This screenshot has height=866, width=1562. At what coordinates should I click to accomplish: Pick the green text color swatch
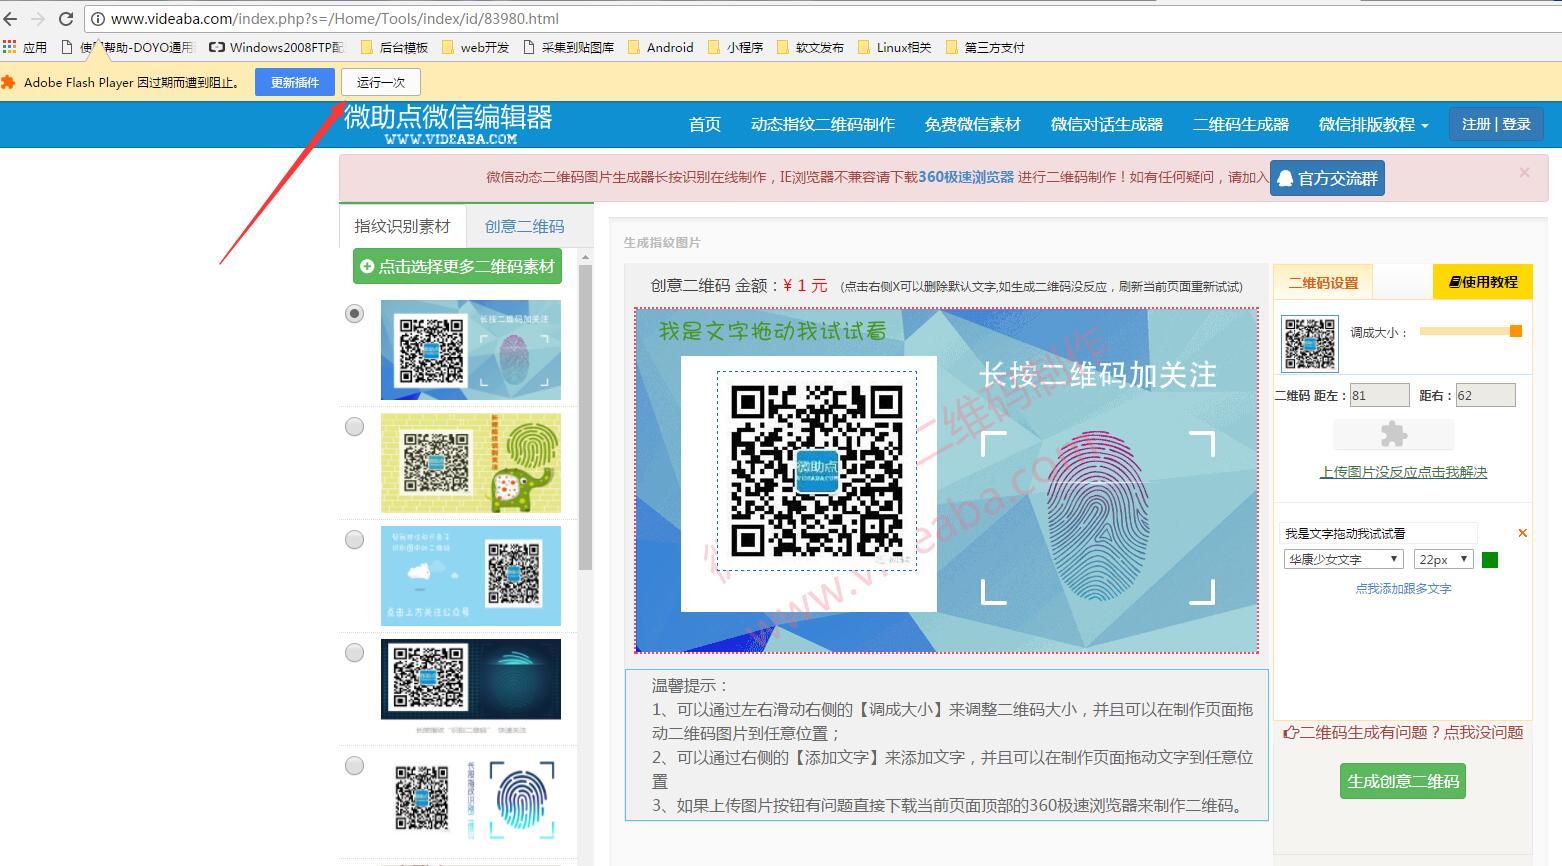coord(1490,560)
